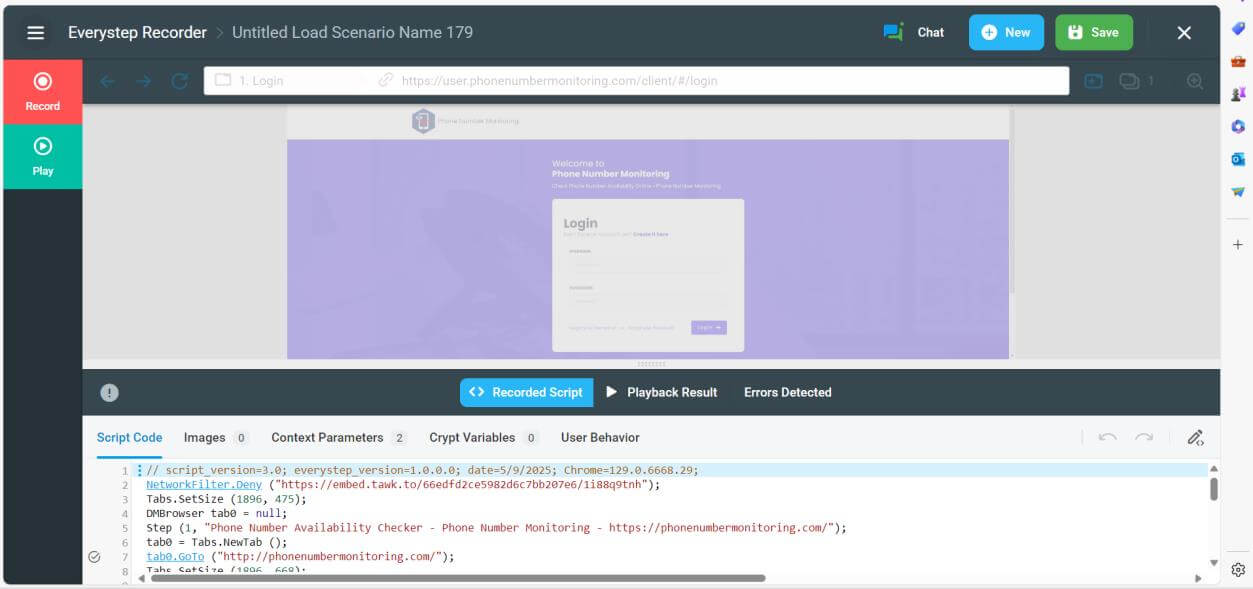Screen dimensions: 1253x589
Task: Click the 'Everystep Recorder' breadcrumb
Action: coord(137,32)
